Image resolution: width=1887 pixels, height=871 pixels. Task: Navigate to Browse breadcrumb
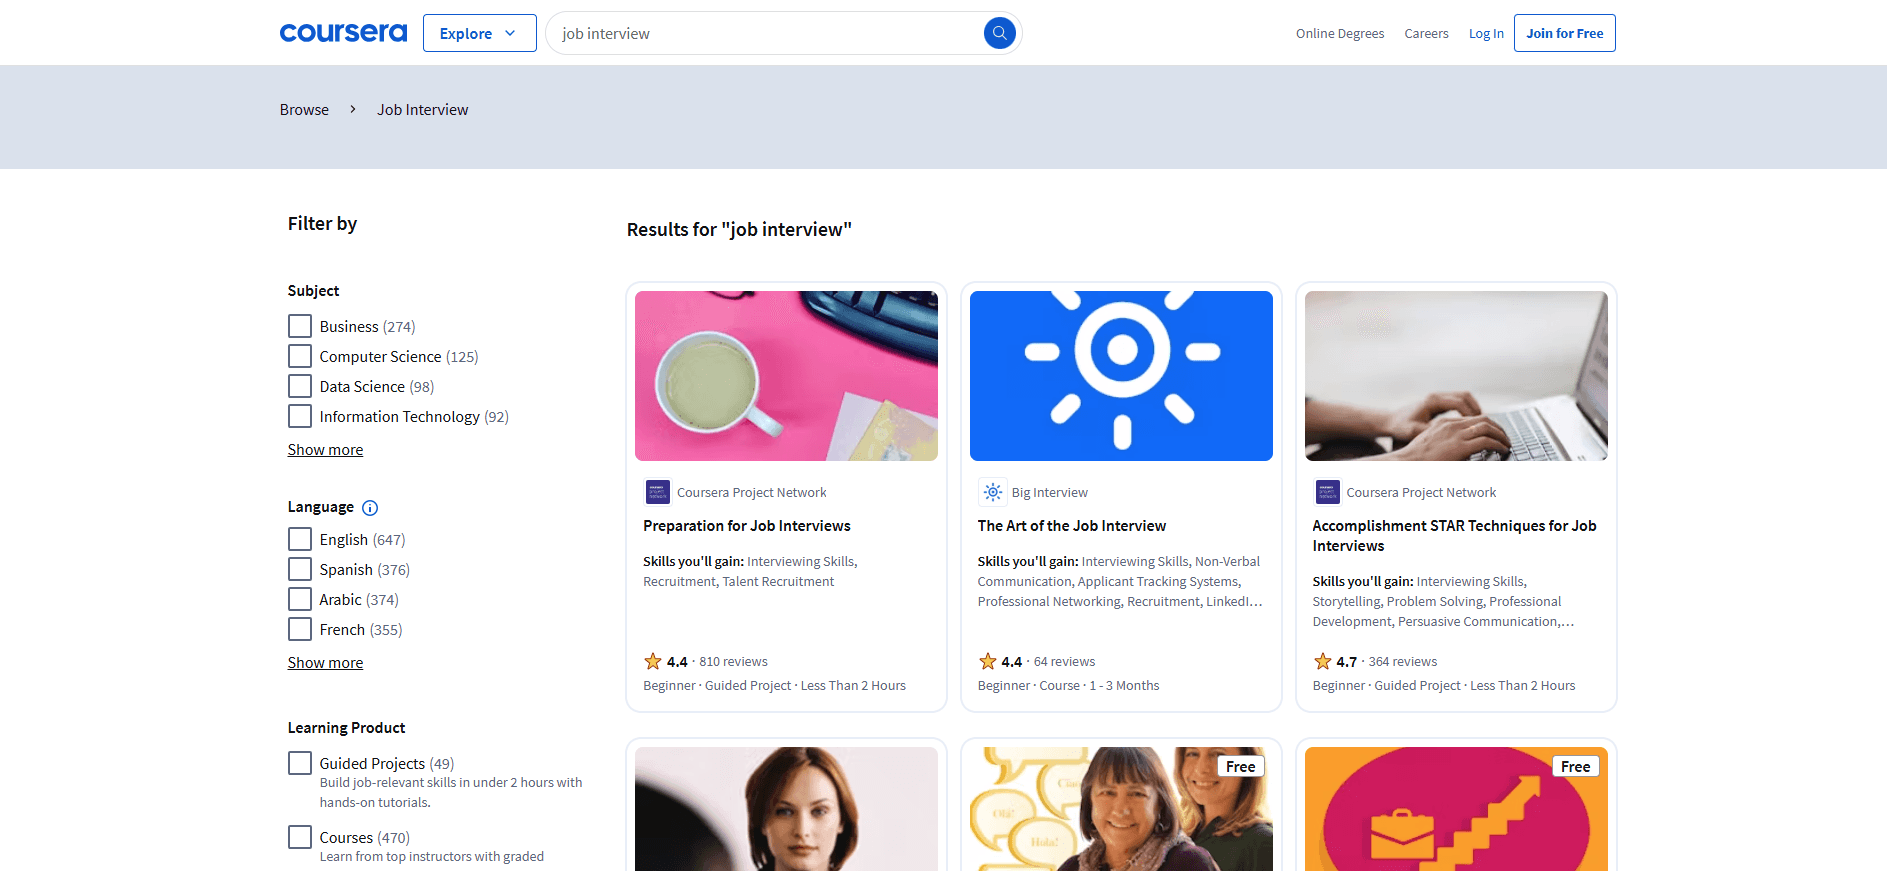pyautogui.click(x=304, y=110)
